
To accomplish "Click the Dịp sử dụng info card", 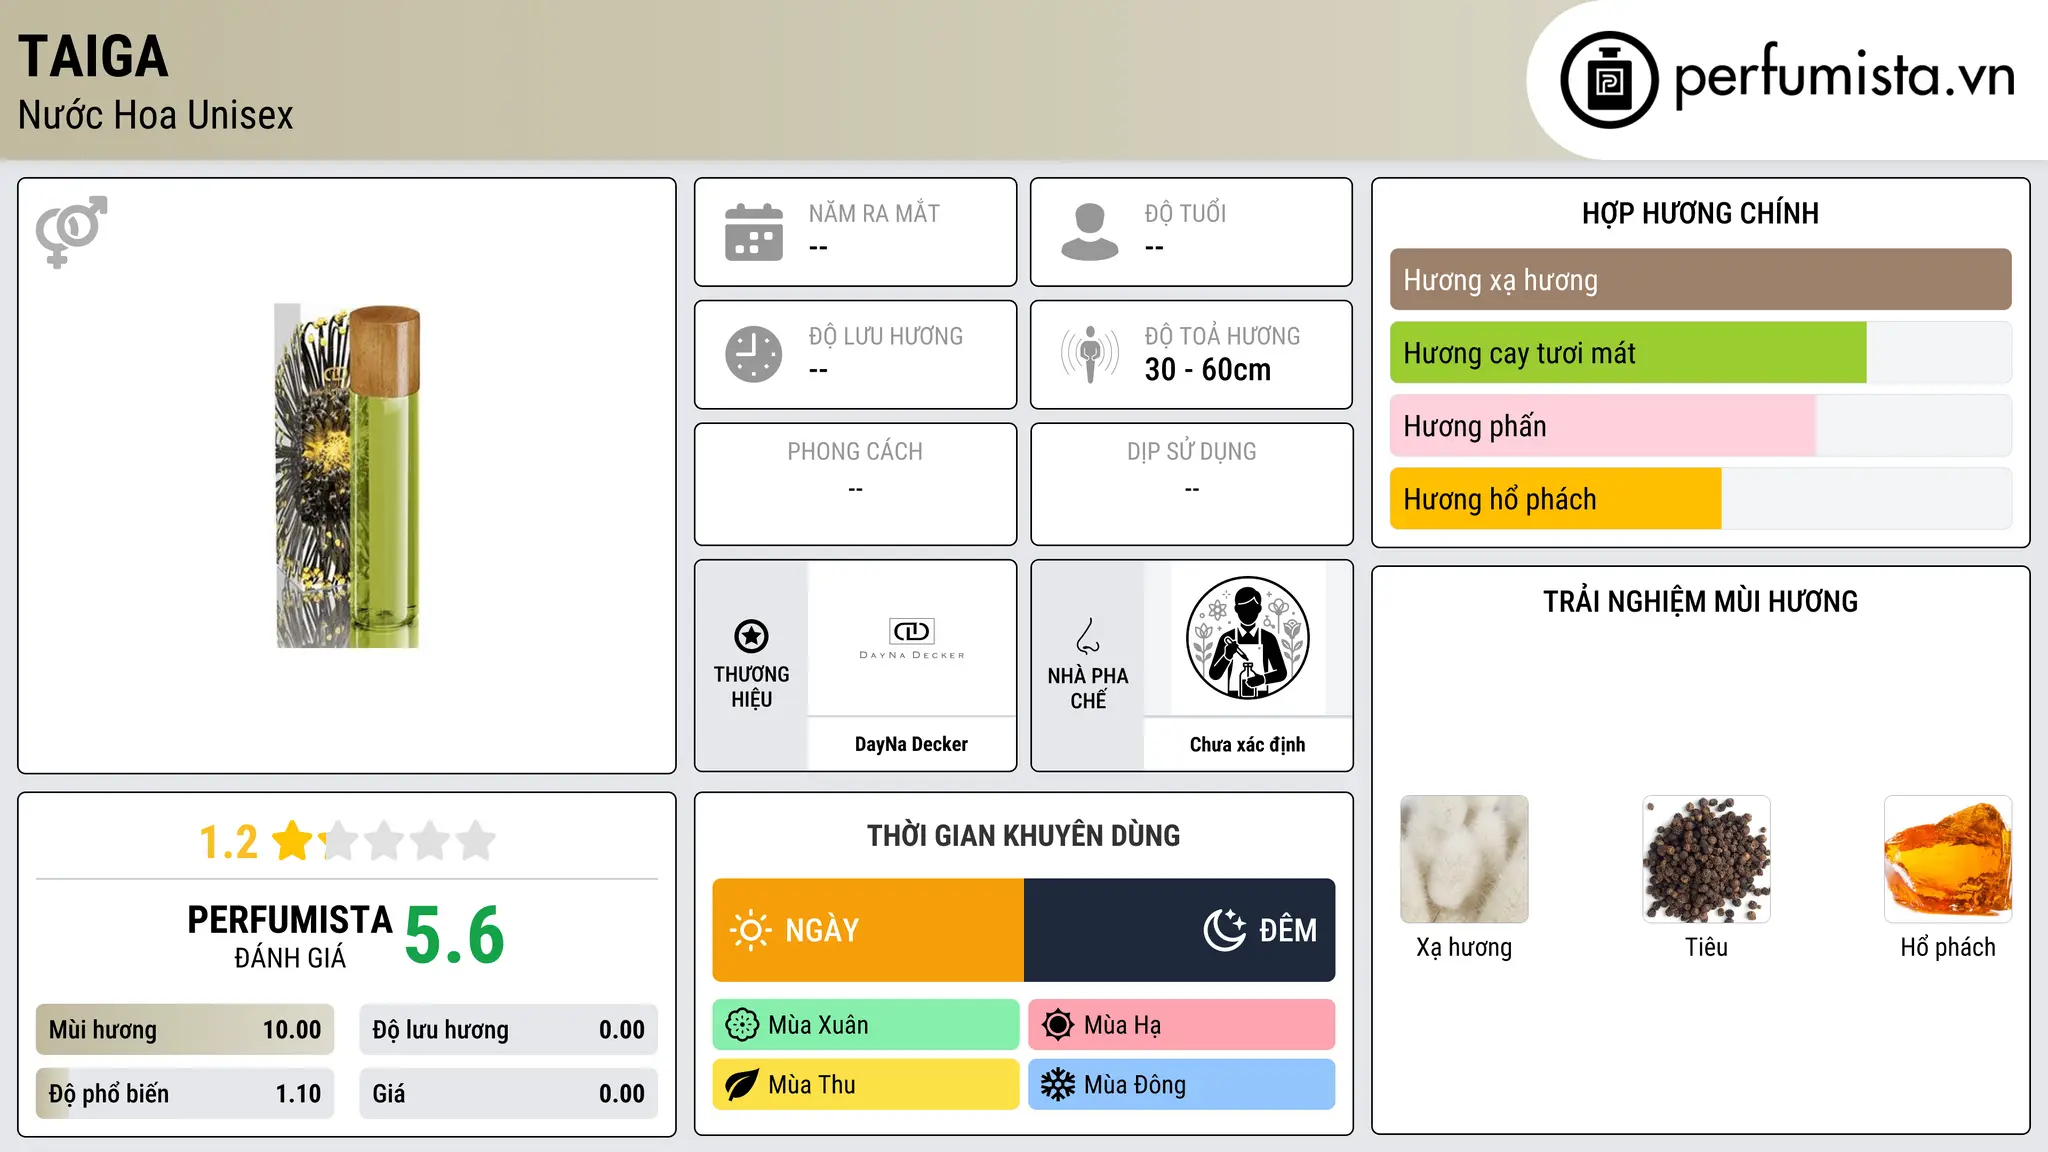I will click(1192, 484).
